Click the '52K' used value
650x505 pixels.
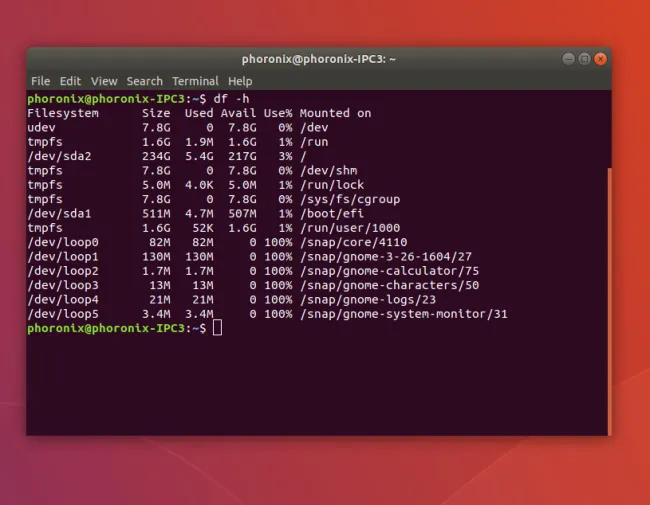(203, 228)
